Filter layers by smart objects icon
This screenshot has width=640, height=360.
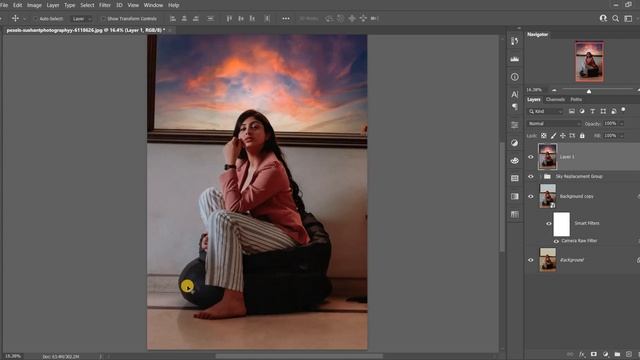pyautogui.click(x=613, y=111)
